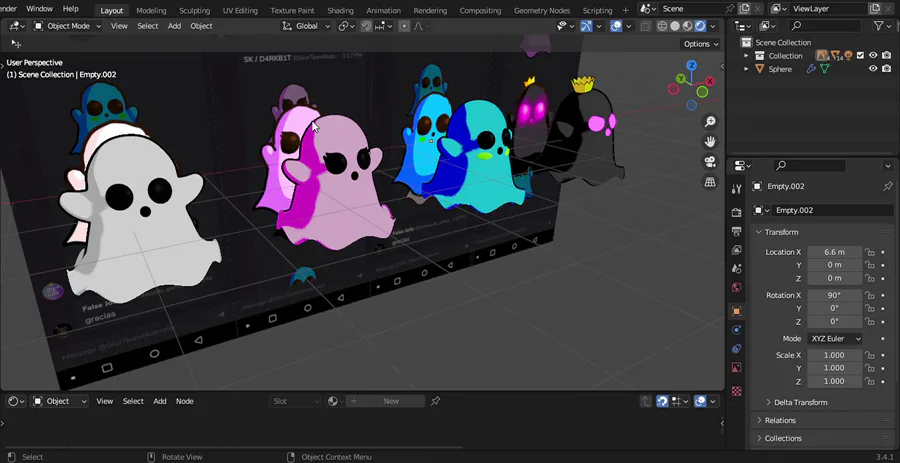The height and width of the screenshot is (463, 900).
Task: Open the Physics properties tab
Action: tap(736, 330)
